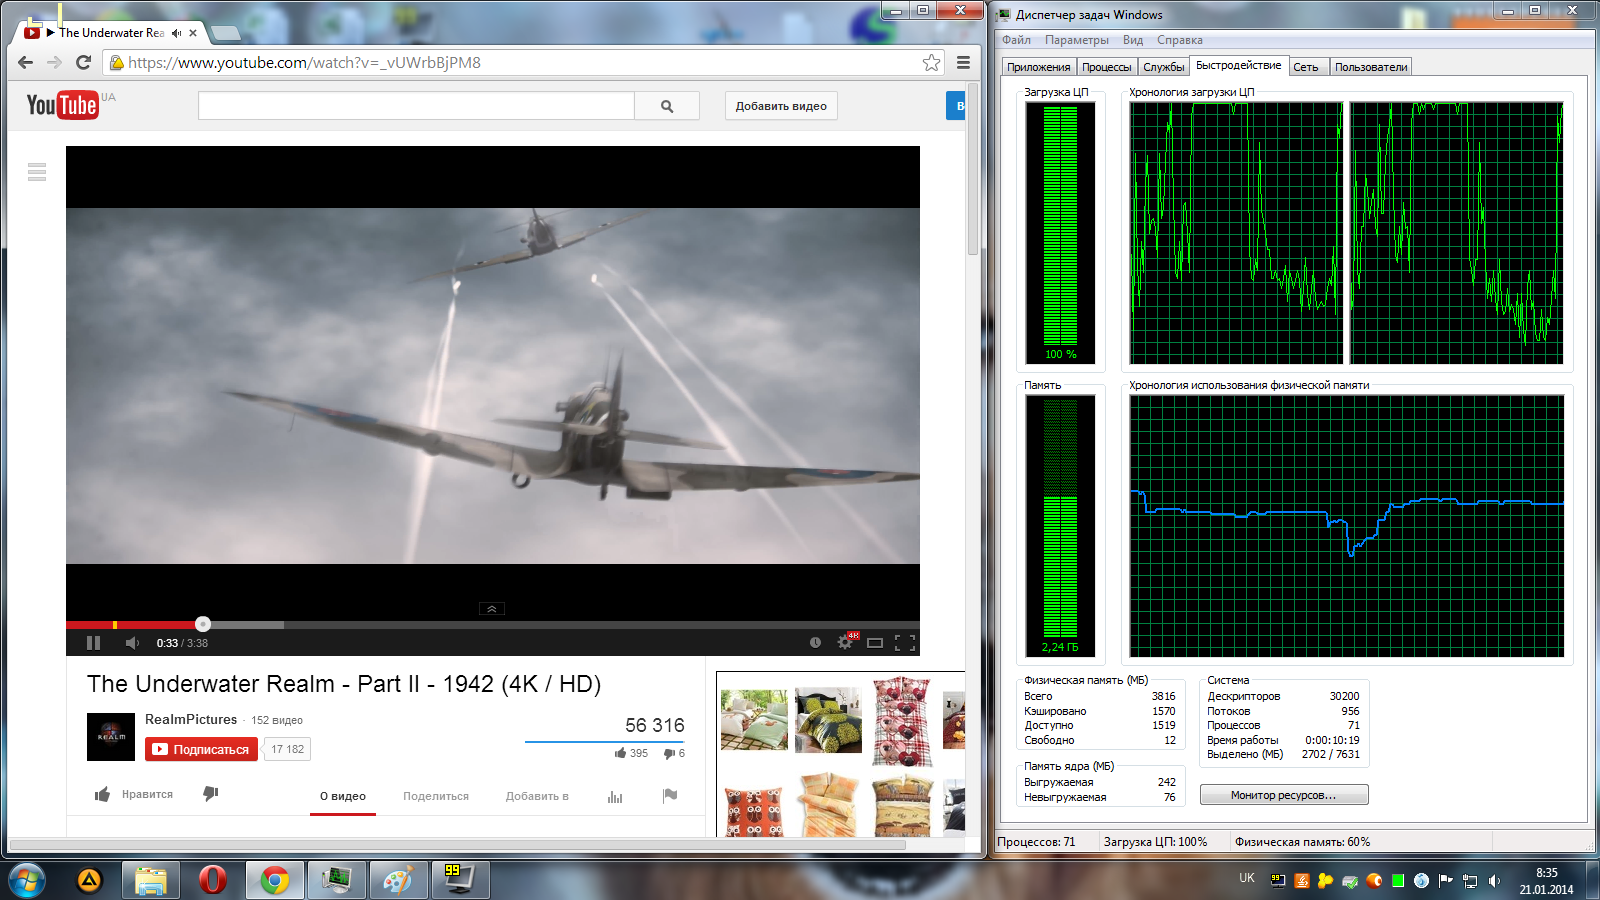Open video quality settings gear

click(x=845, y=643)
